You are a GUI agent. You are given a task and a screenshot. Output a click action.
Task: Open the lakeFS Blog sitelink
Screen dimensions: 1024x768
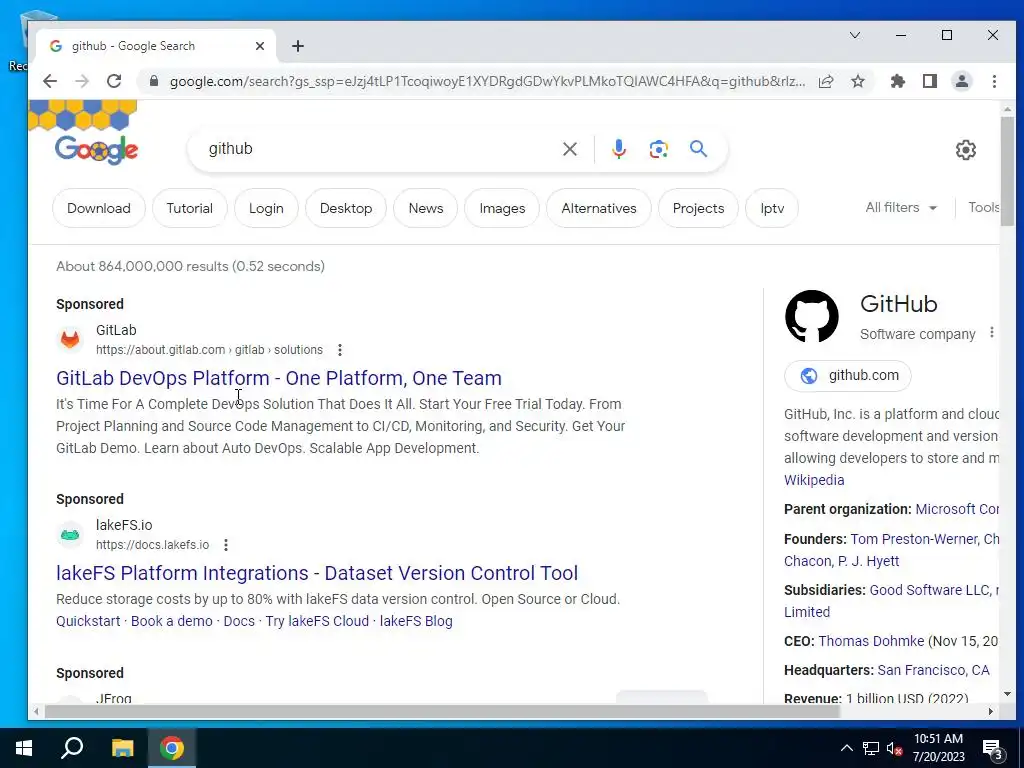pos(416,621)
